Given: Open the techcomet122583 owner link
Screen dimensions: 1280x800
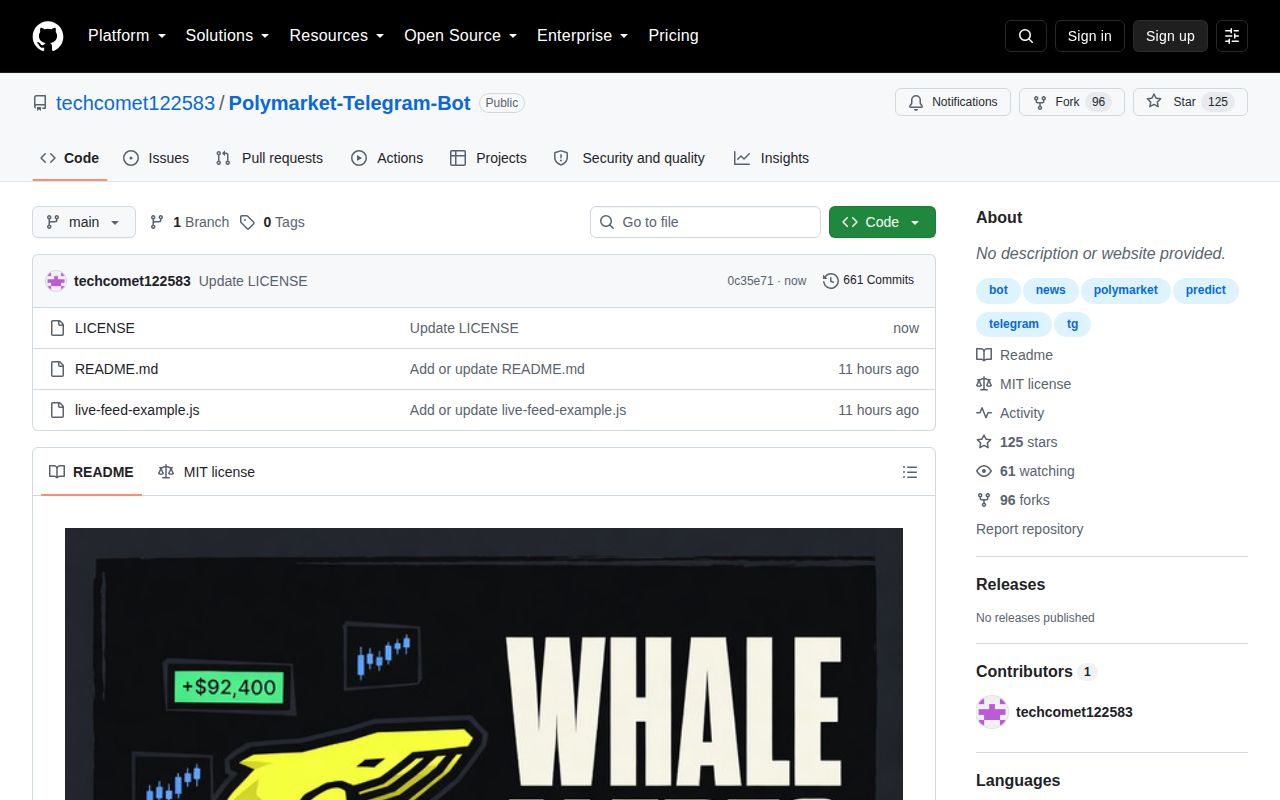Looking at the screenshot, I should click(x=135, y=103).
